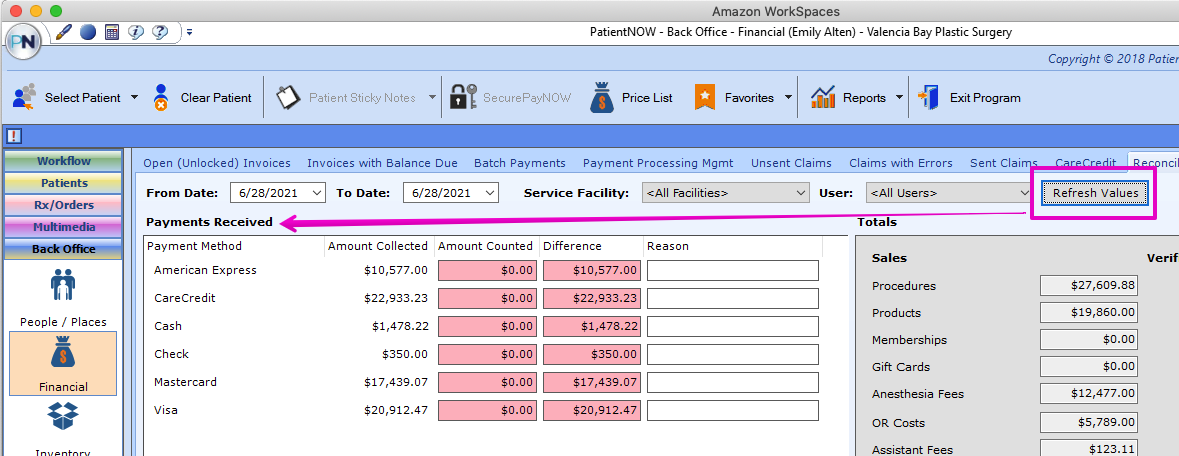Select the Financial money bag icon

[63, 353]
